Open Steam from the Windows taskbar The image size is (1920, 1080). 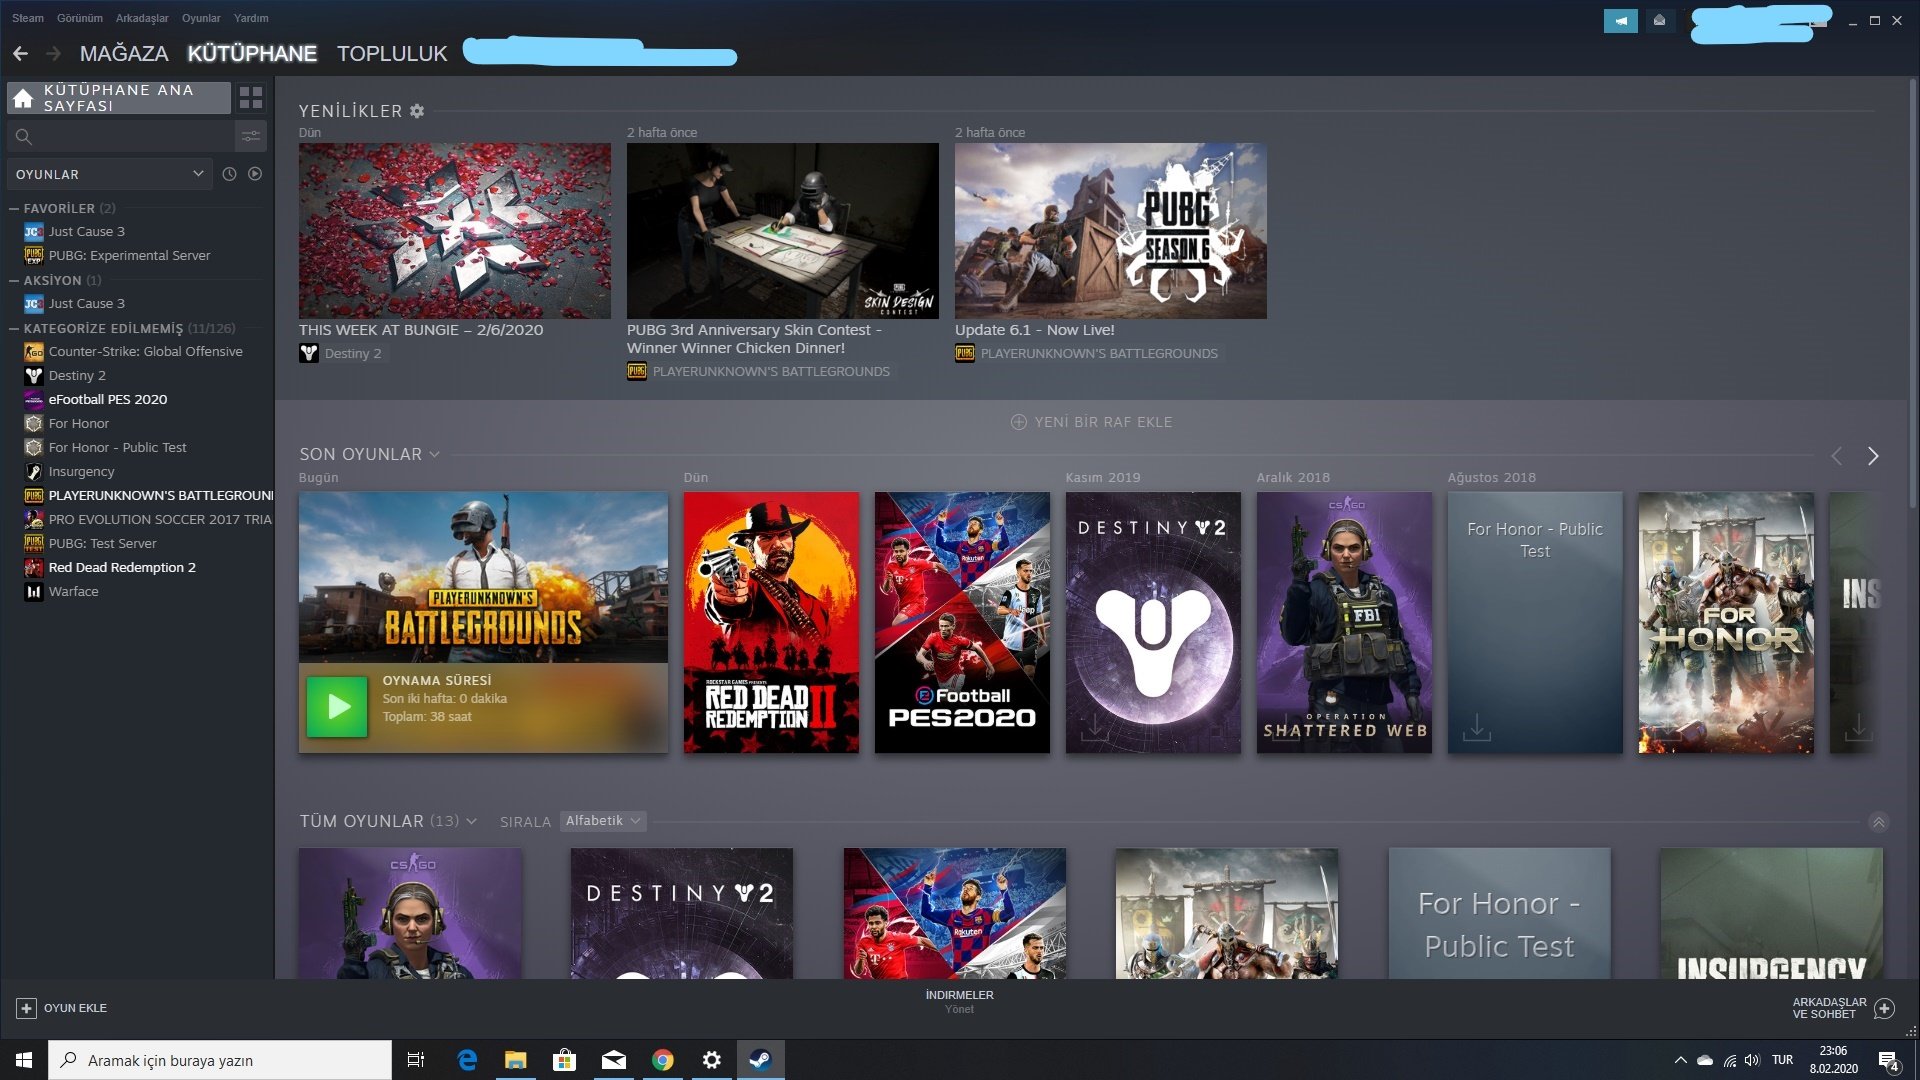pos(760,1060)
